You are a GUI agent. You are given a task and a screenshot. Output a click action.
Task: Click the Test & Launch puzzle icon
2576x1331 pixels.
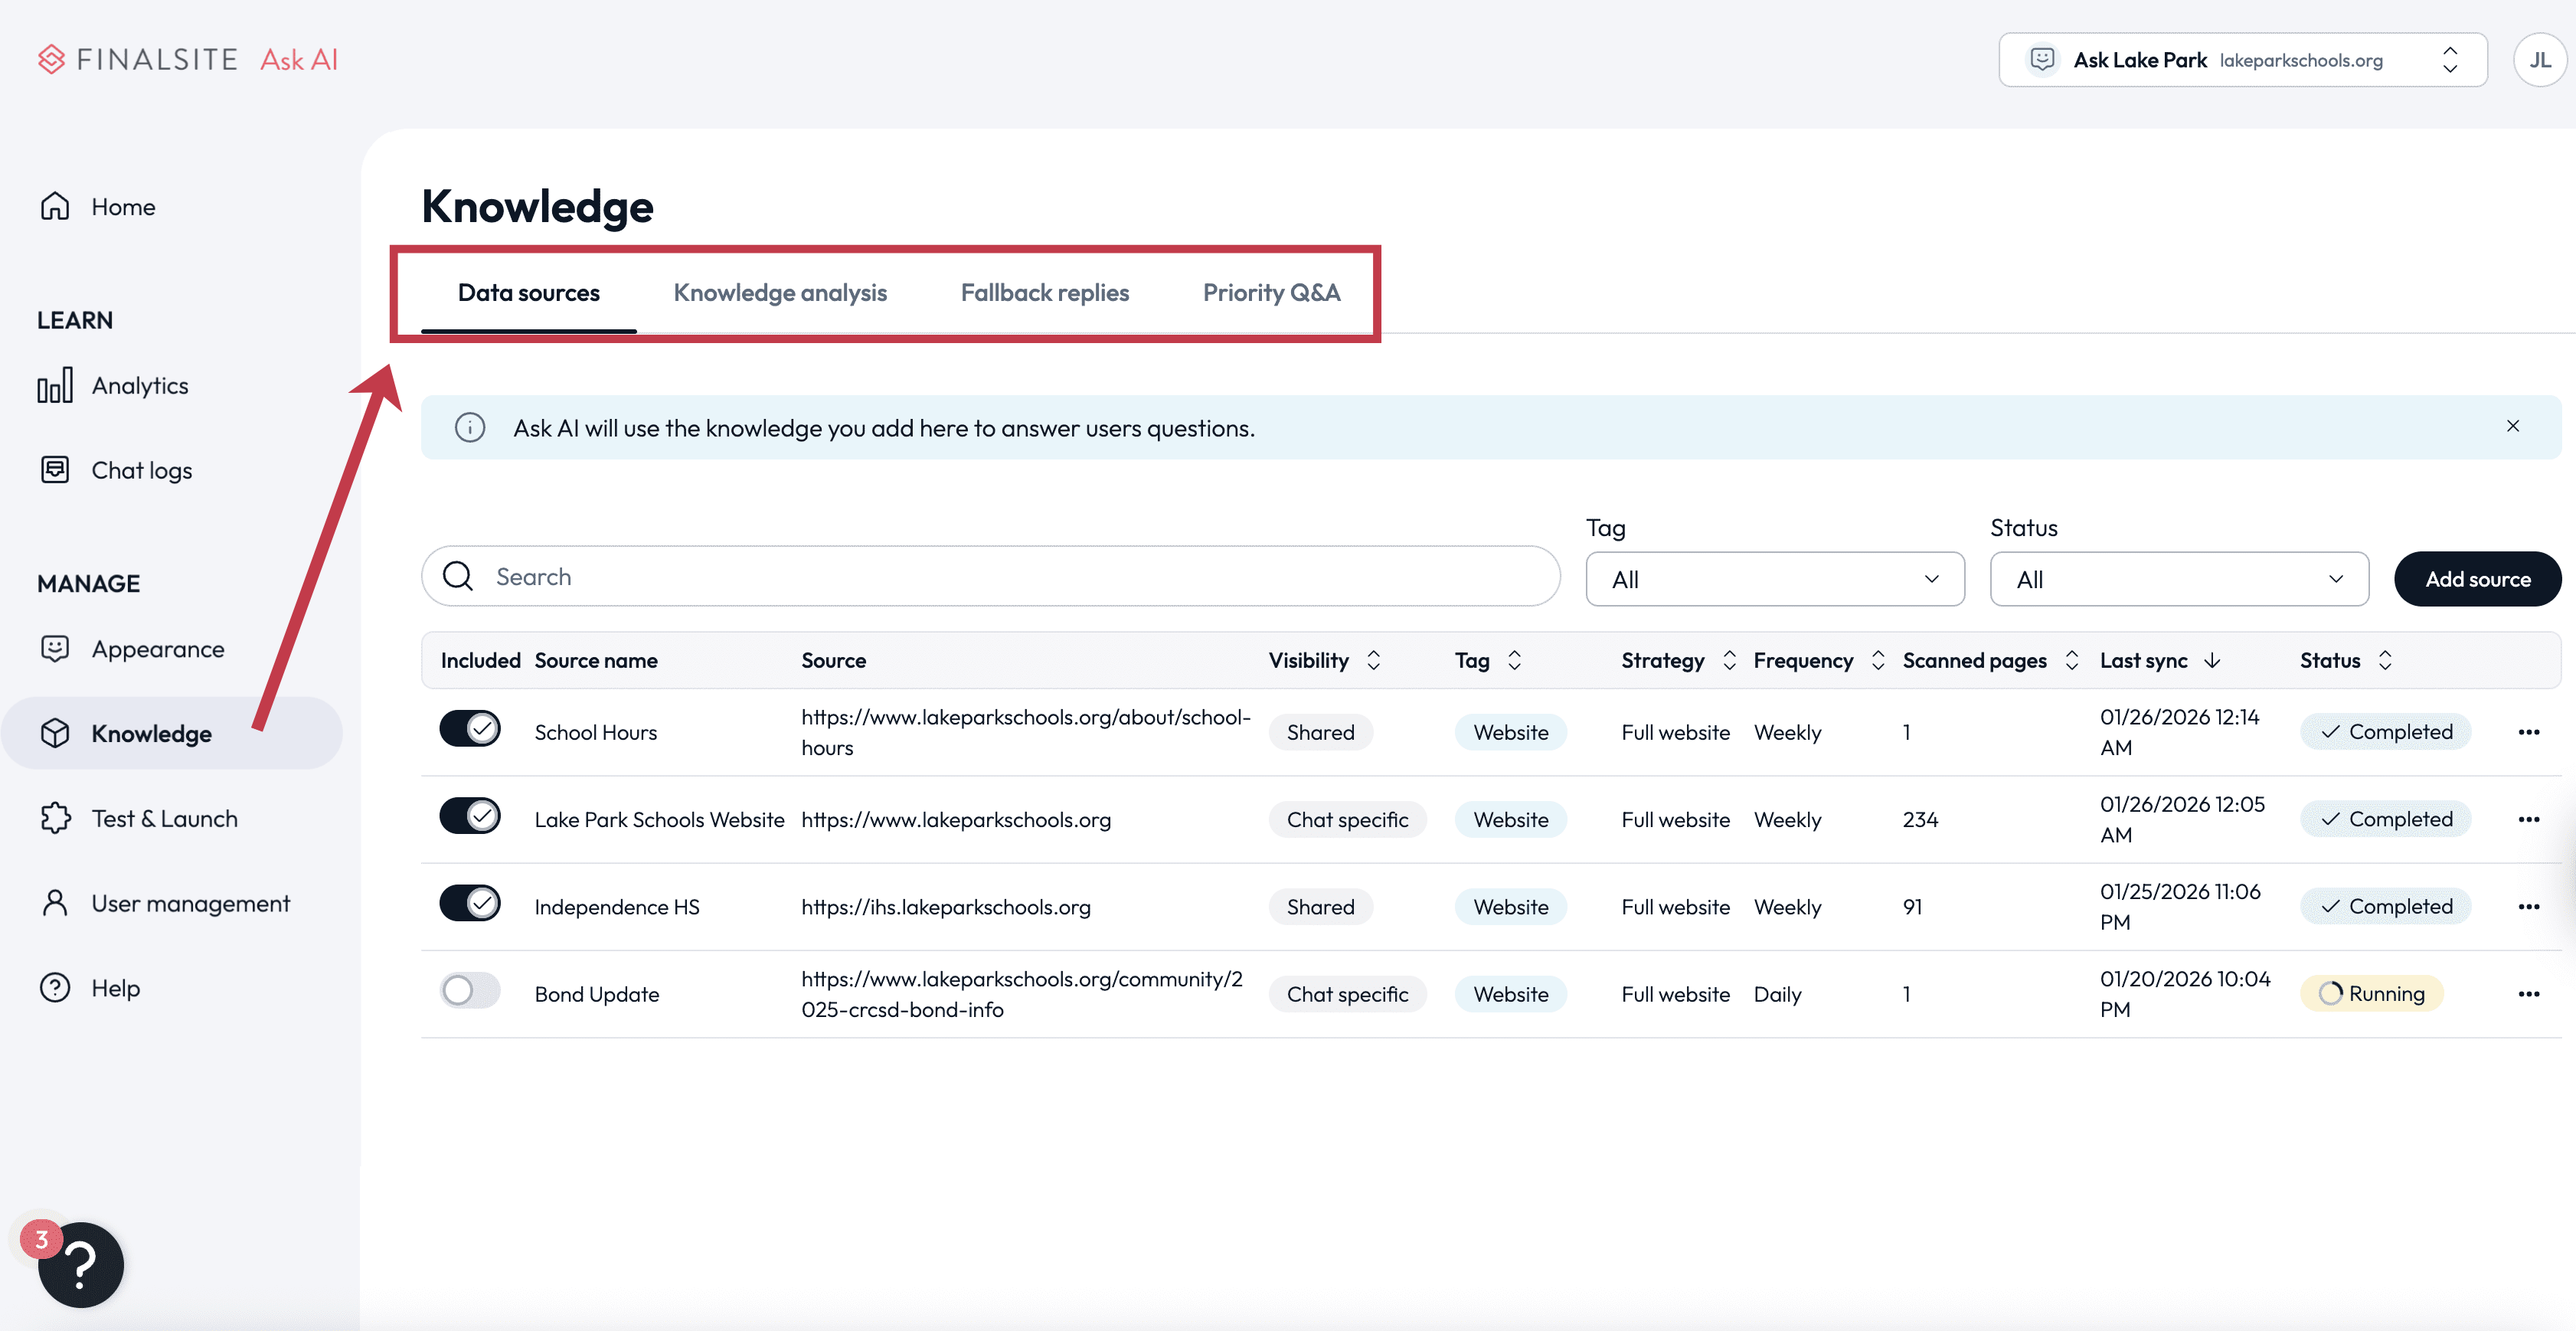tap(55, 818)
